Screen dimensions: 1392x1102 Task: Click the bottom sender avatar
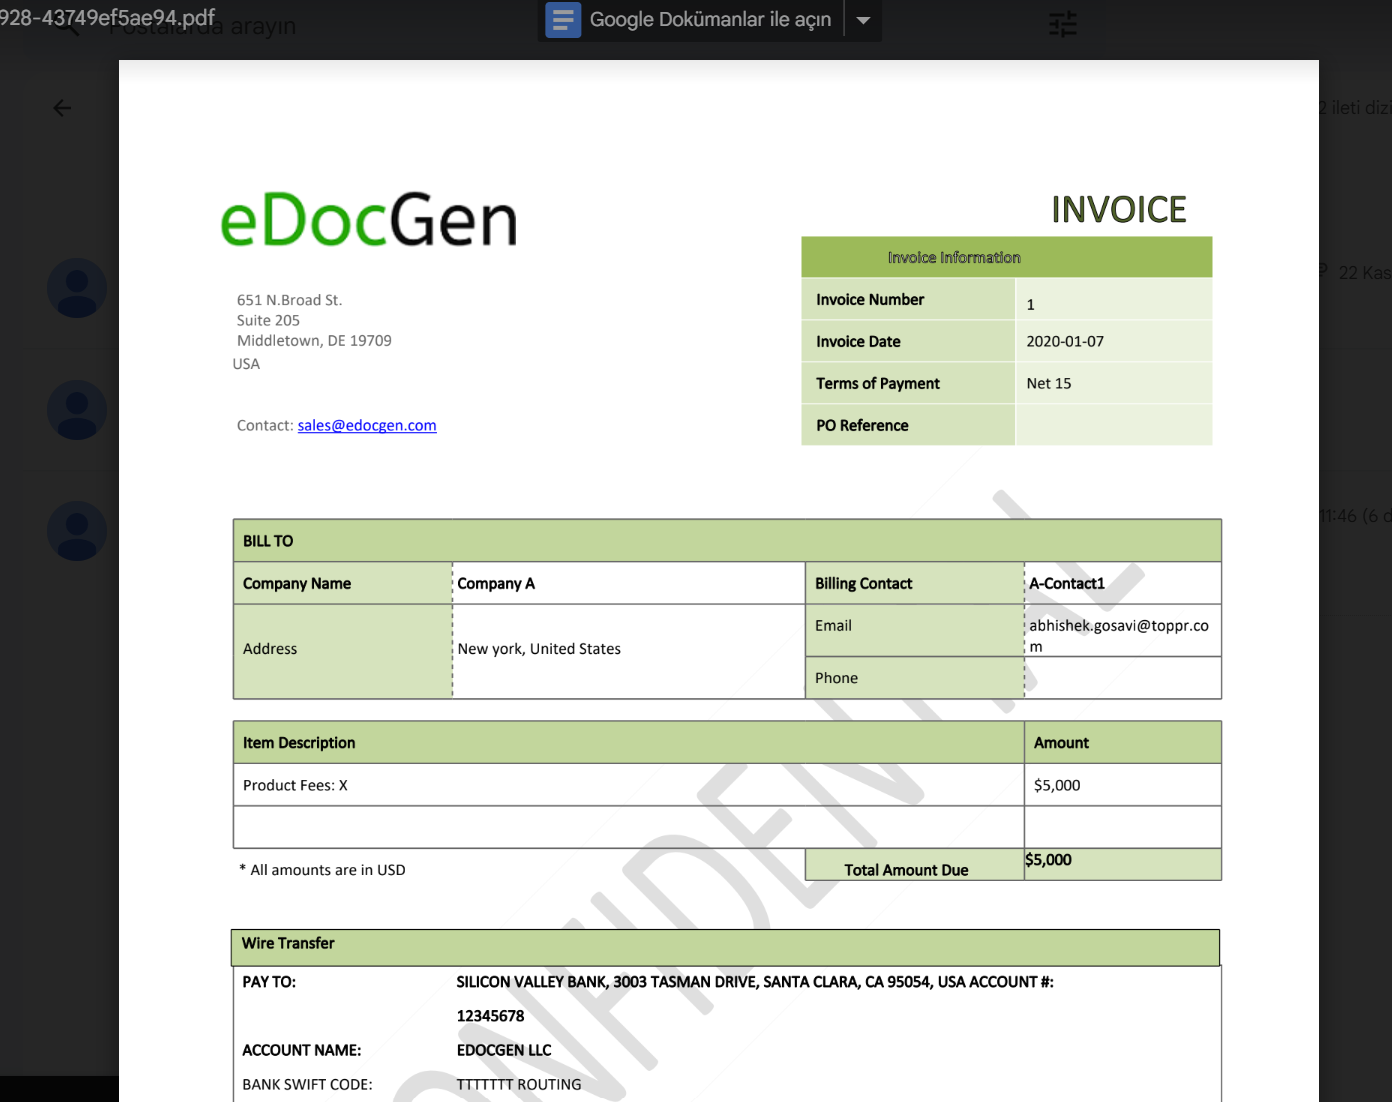(x=76, y=531)
